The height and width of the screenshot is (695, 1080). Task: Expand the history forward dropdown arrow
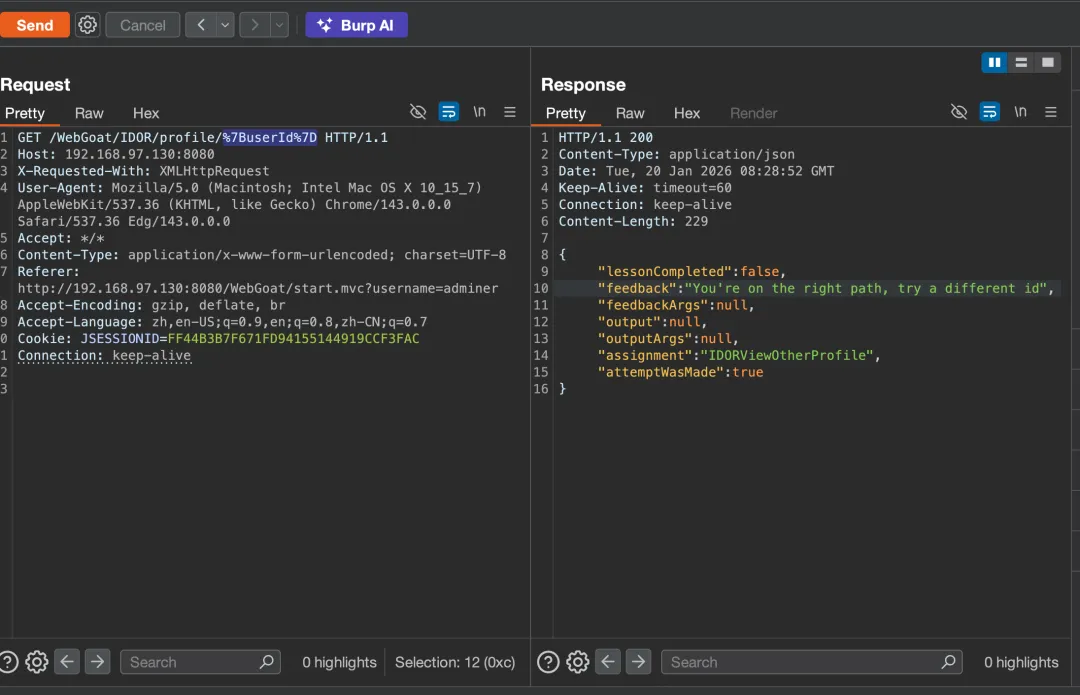[x=279, y=25]
